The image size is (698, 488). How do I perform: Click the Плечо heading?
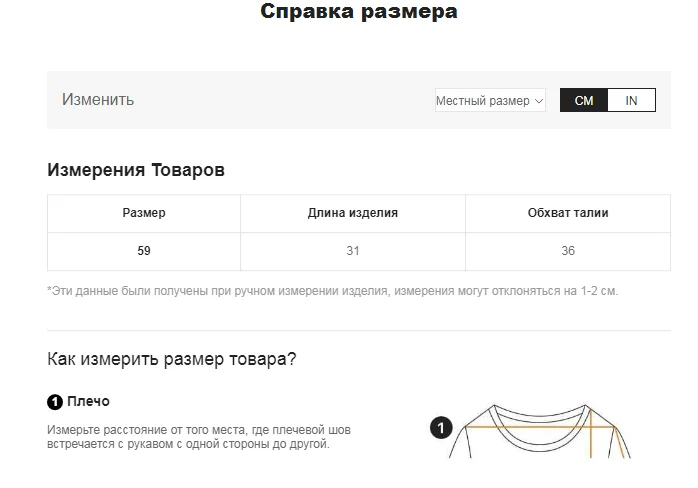pos(88,402)
